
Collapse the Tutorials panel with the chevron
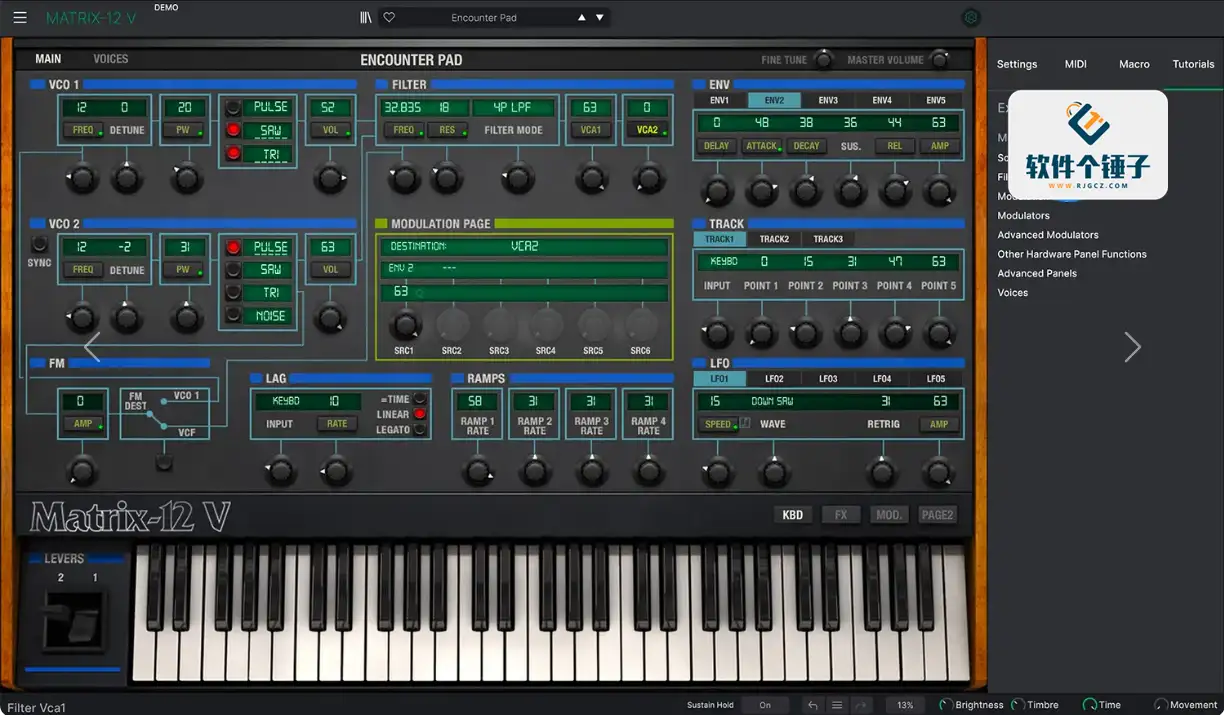pos(1133,346)
